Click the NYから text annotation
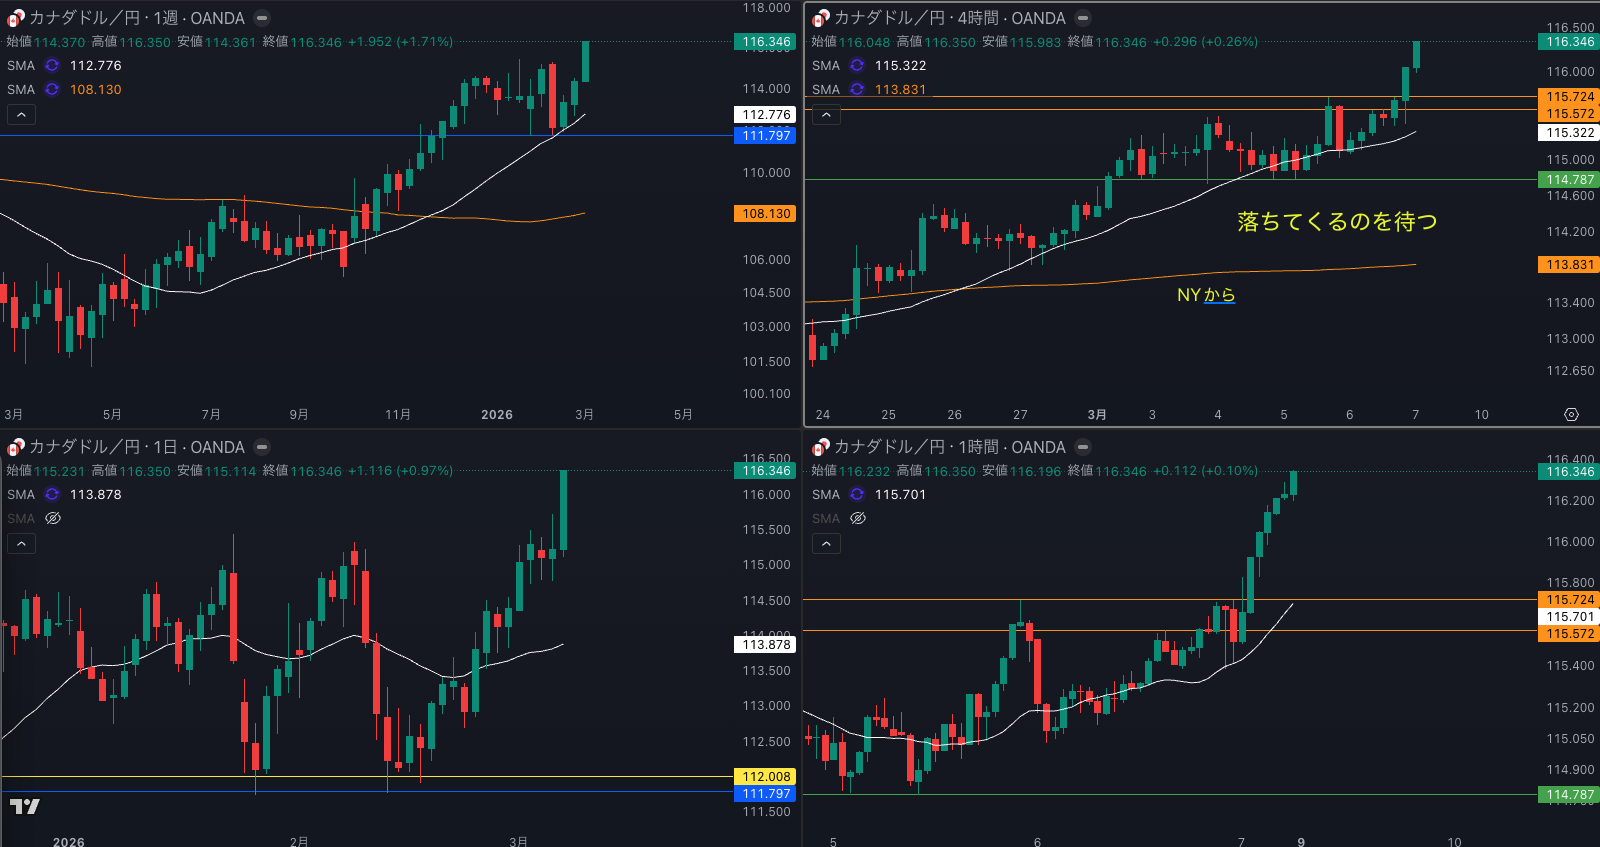Screen dimensions: 1600x847 click(x=1206, y=295)
